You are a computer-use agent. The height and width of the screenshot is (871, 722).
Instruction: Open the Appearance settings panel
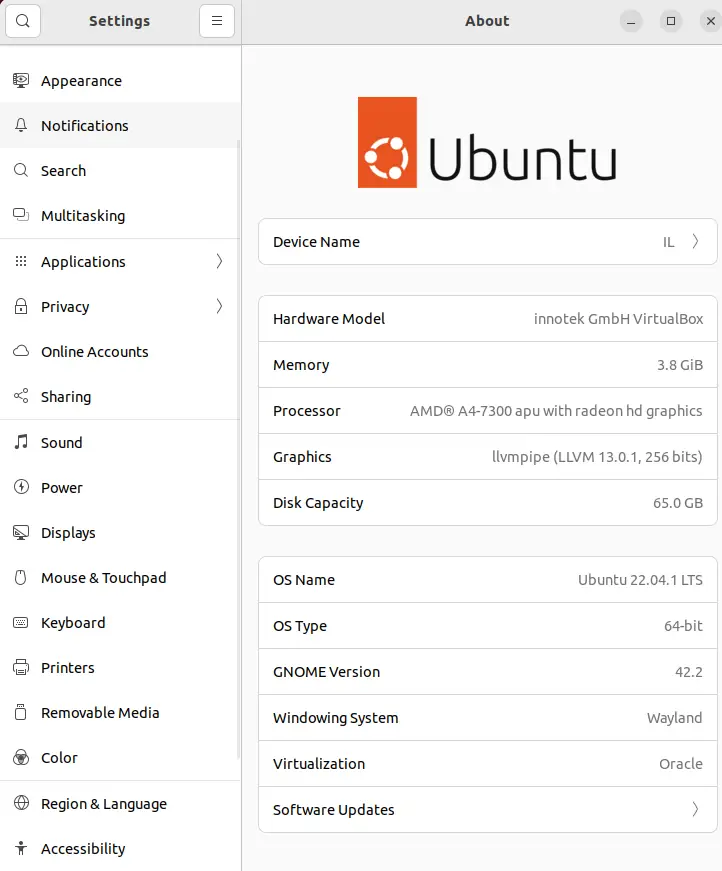[x=121, y=81]
